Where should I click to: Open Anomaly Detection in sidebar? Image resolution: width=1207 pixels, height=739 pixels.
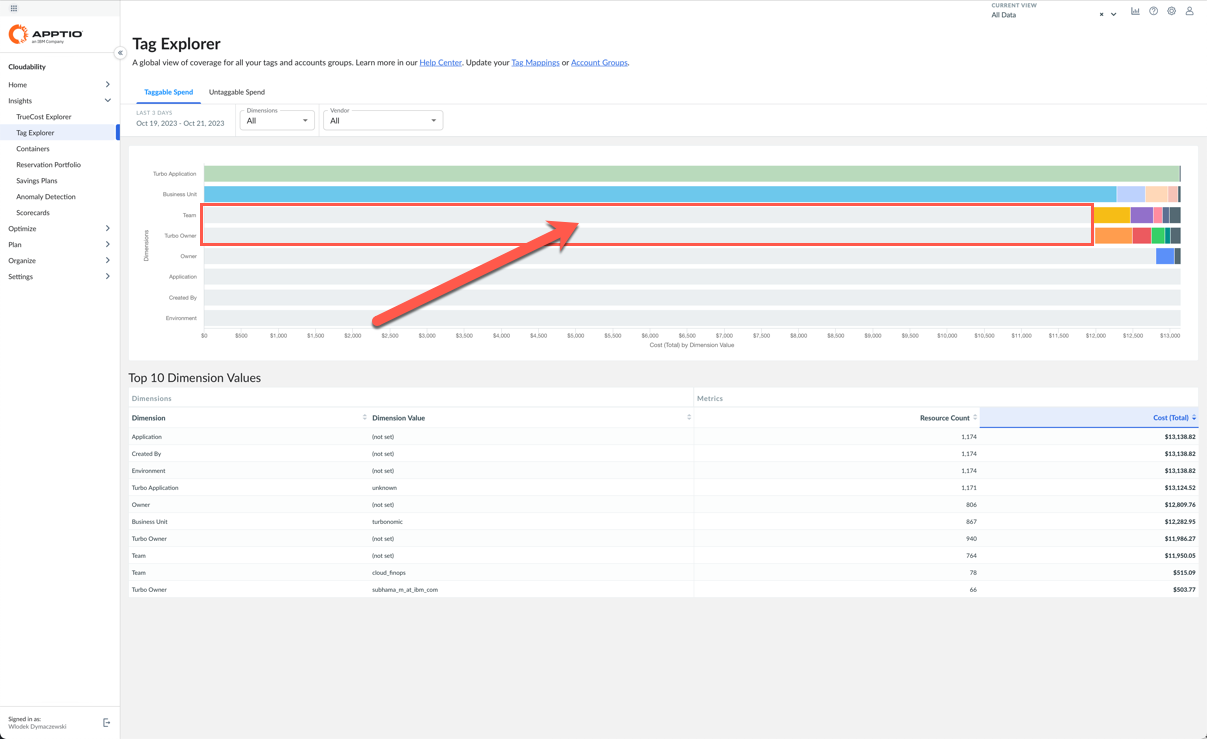(x=46, y=197)
